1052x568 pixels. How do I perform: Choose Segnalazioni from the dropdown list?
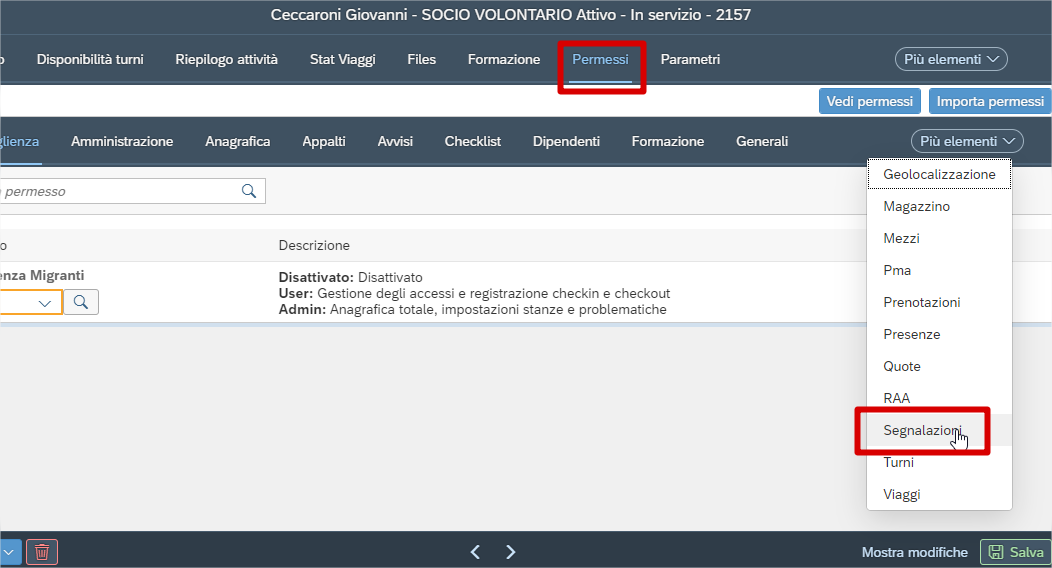(x=939, y=431)
